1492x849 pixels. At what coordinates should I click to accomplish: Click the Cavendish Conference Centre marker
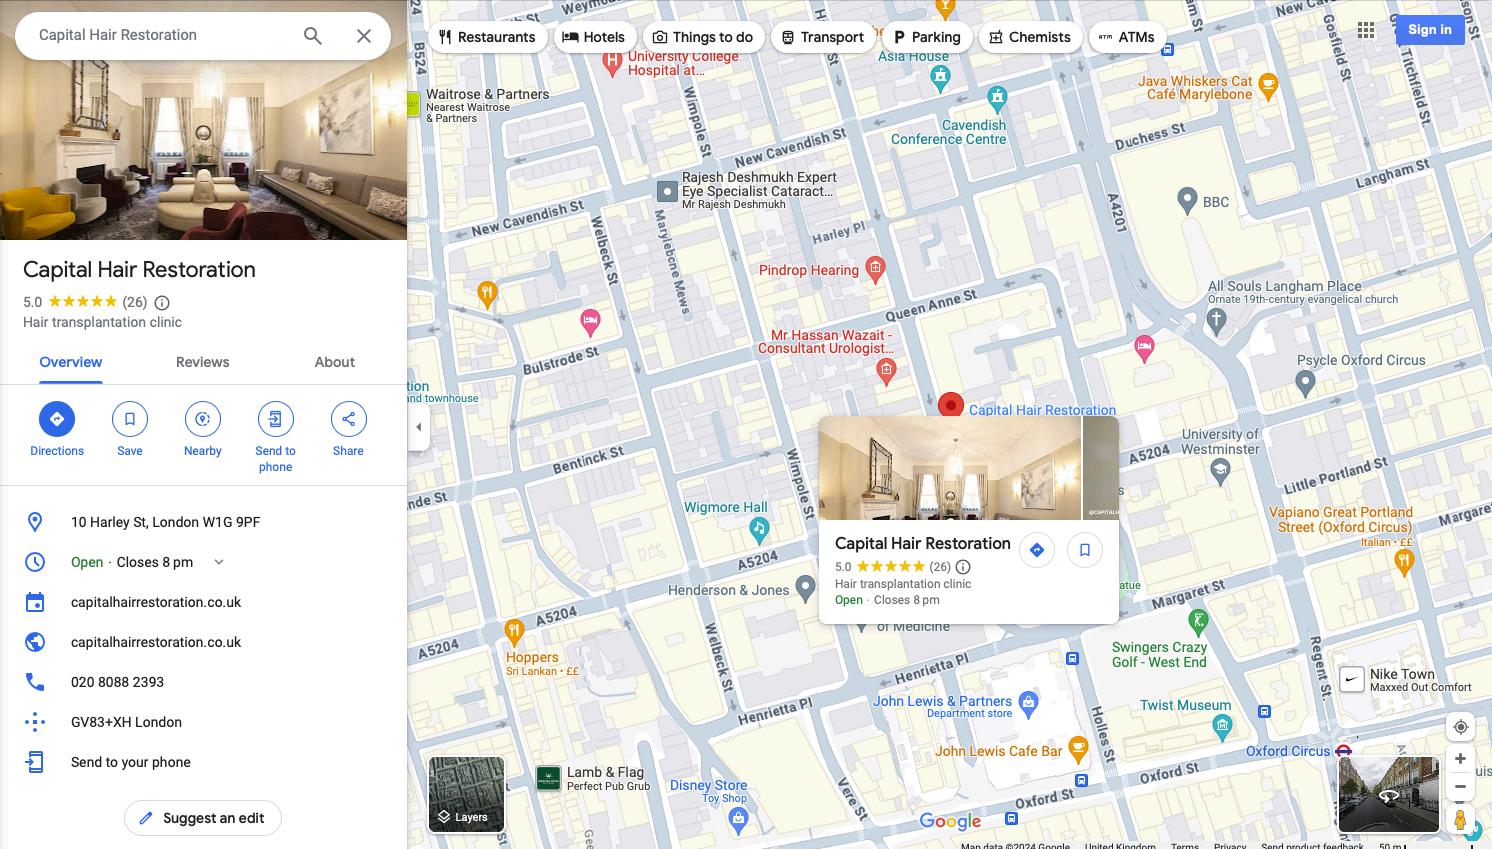997,97
